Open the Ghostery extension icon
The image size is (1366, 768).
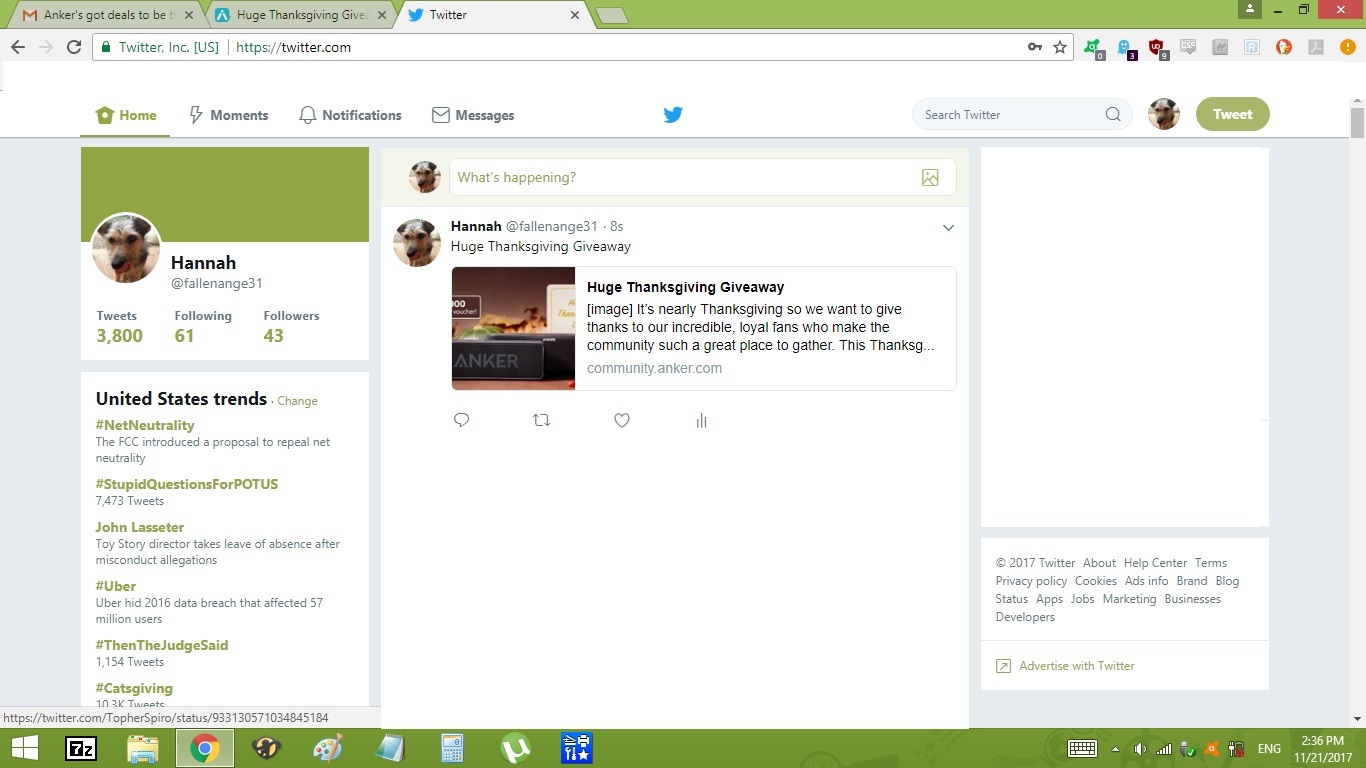(x=1125, y=48)
